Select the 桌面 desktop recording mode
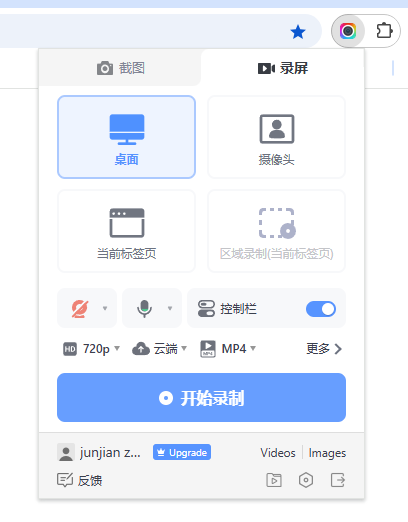408x522 pixels. pyautogui.click(x=126, y=137)
